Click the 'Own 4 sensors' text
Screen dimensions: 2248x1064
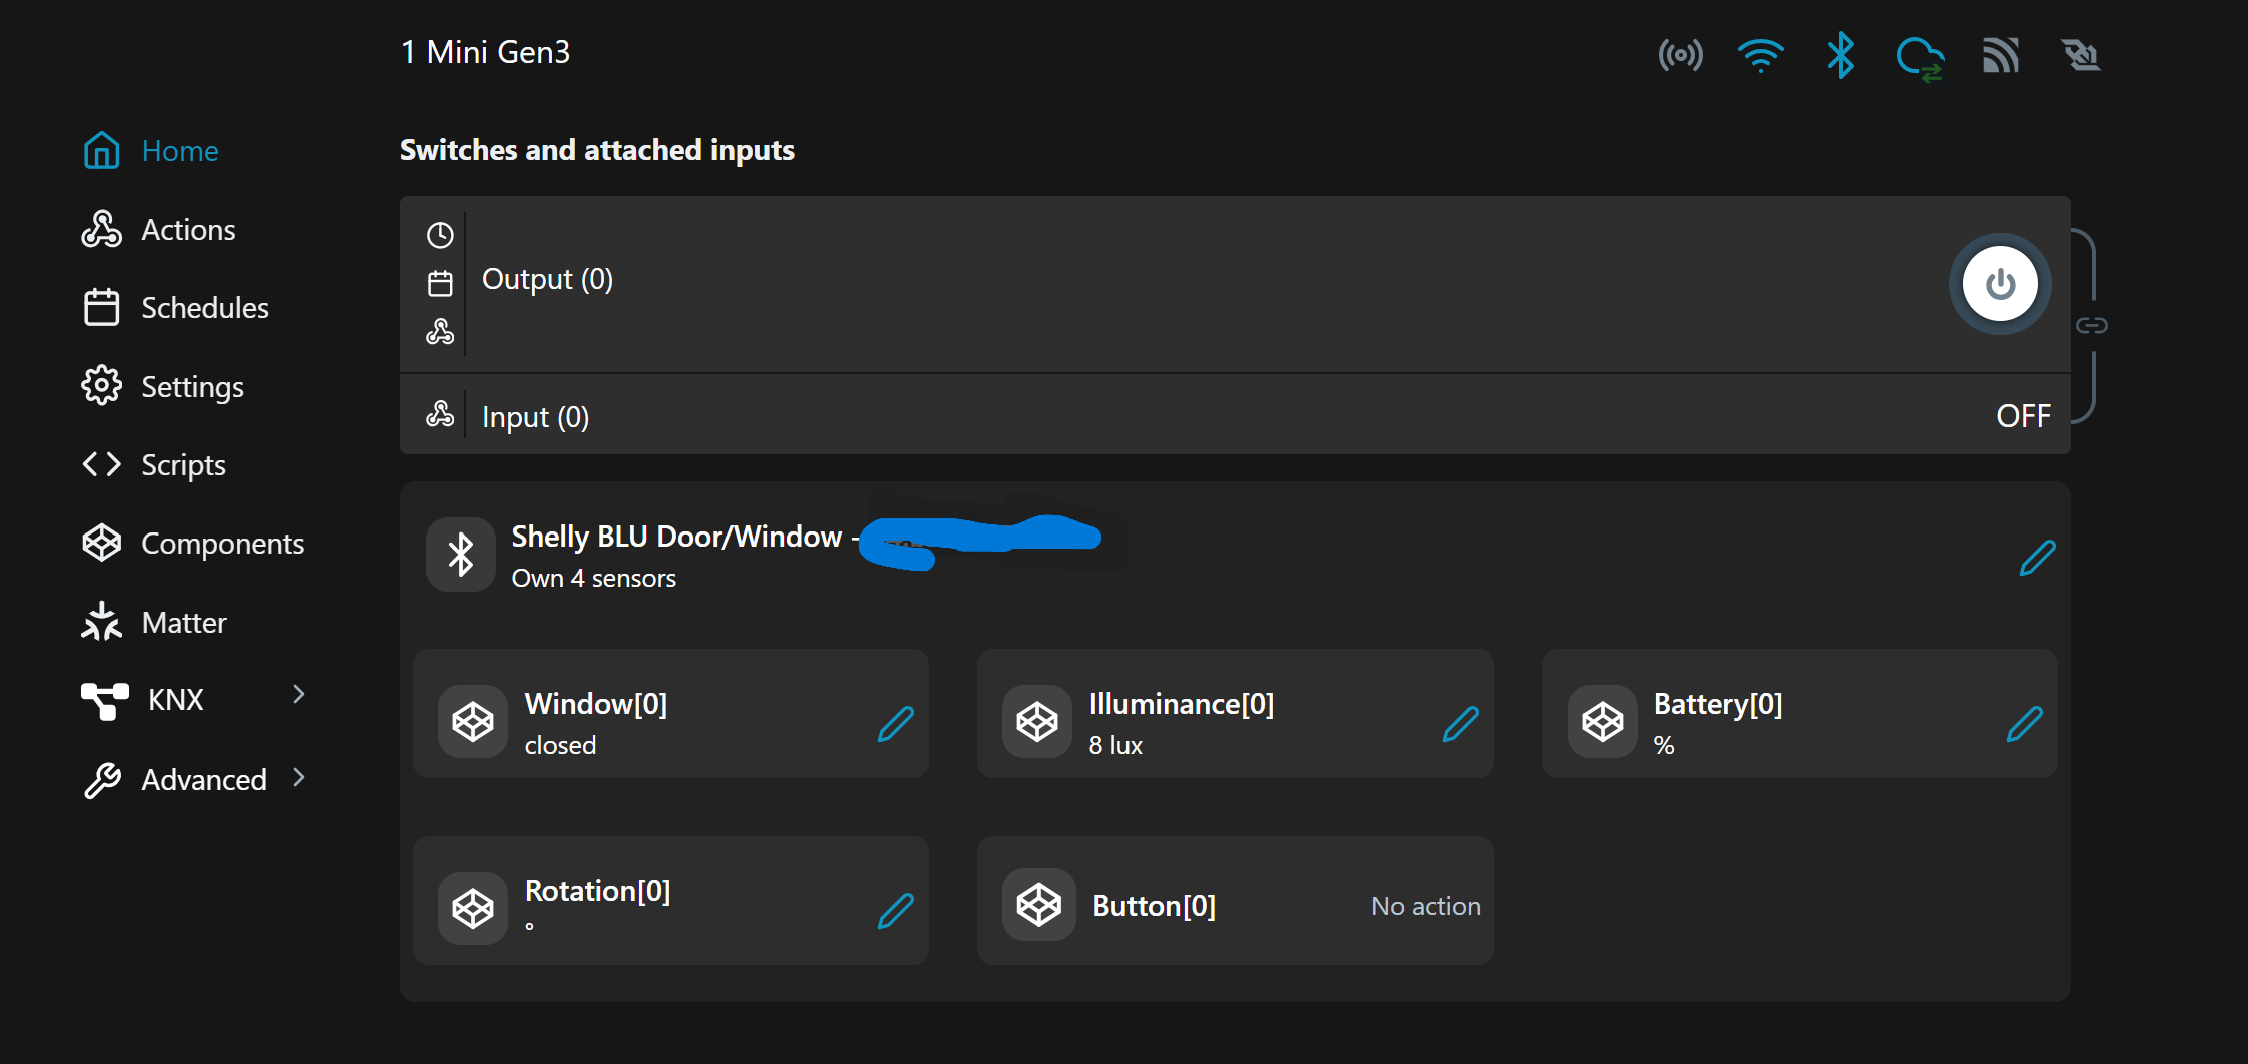(594, 579)
